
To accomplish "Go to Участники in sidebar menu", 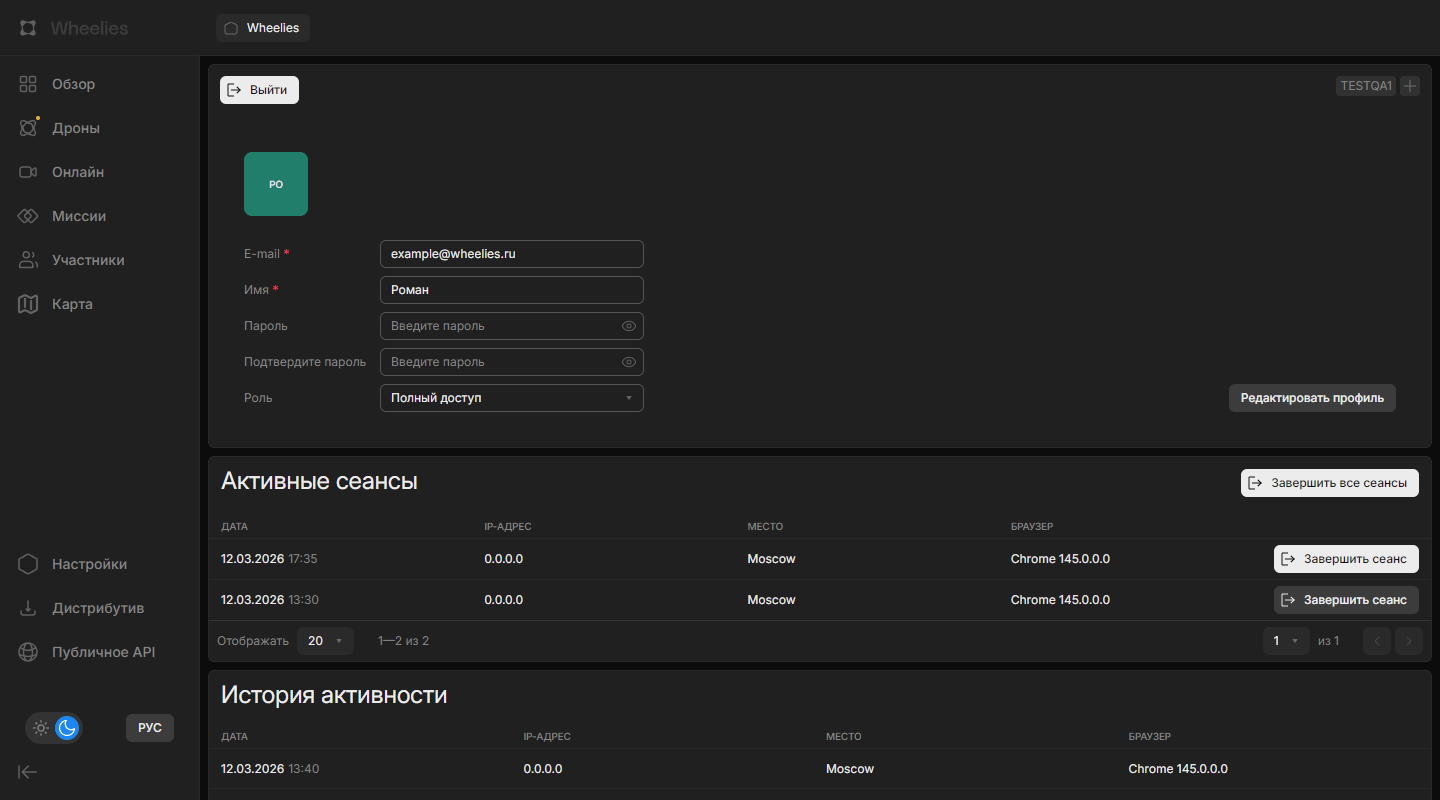I will tap(88, 260).
